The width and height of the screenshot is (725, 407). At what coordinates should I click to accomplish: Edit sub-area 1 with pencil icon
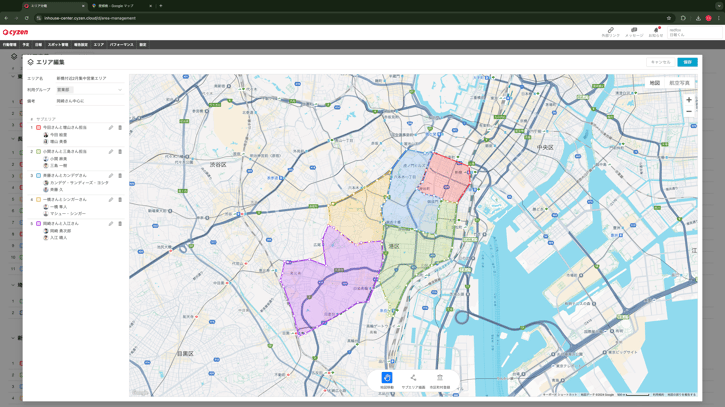point(111,128)
